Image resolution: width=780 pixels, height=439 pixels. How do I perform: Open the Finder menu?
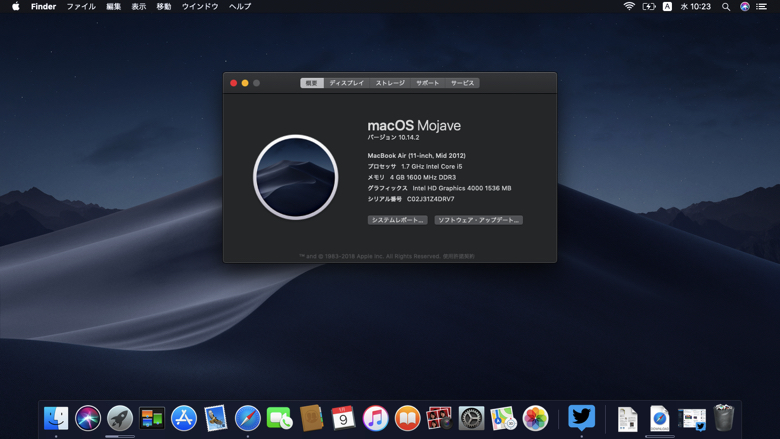tap(43, 6)
